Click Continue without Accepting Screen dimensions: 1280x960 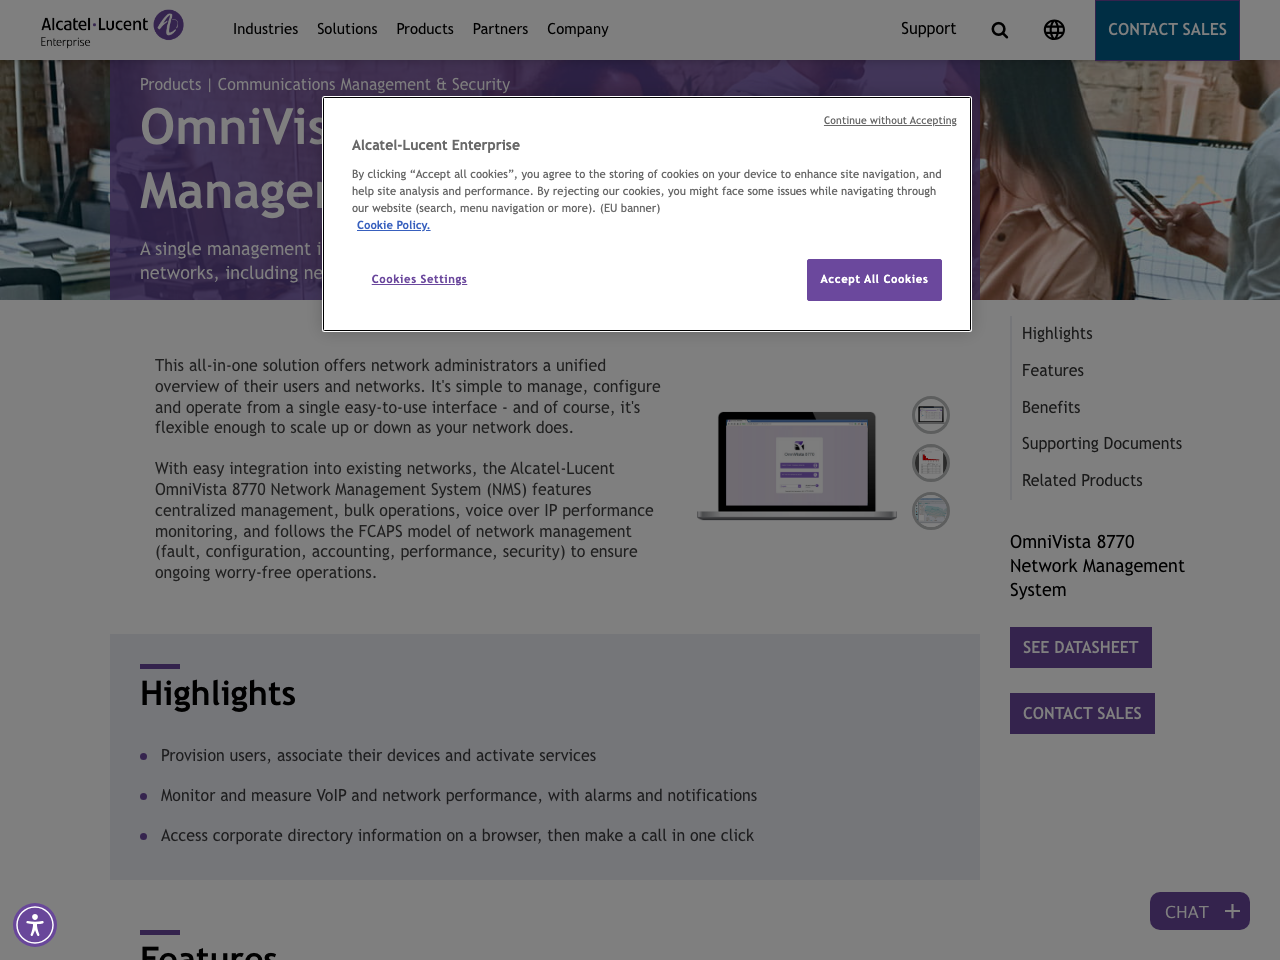[890, 118]
